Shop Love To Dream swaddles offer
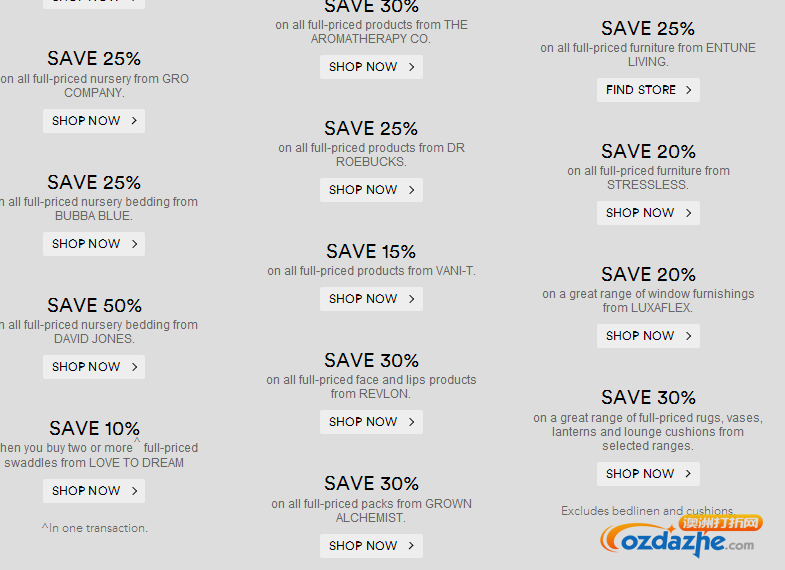This screenshot has height=570, width=785. (x=94, y=491)
